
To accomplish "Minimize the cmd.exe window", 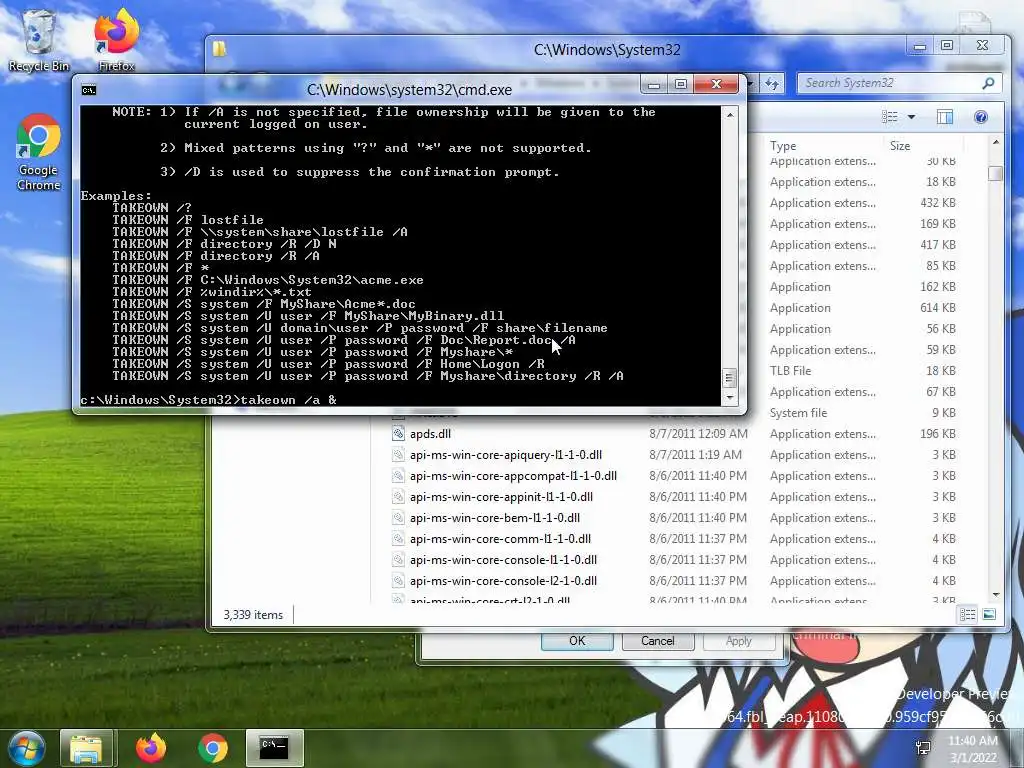I will (654, 84).
